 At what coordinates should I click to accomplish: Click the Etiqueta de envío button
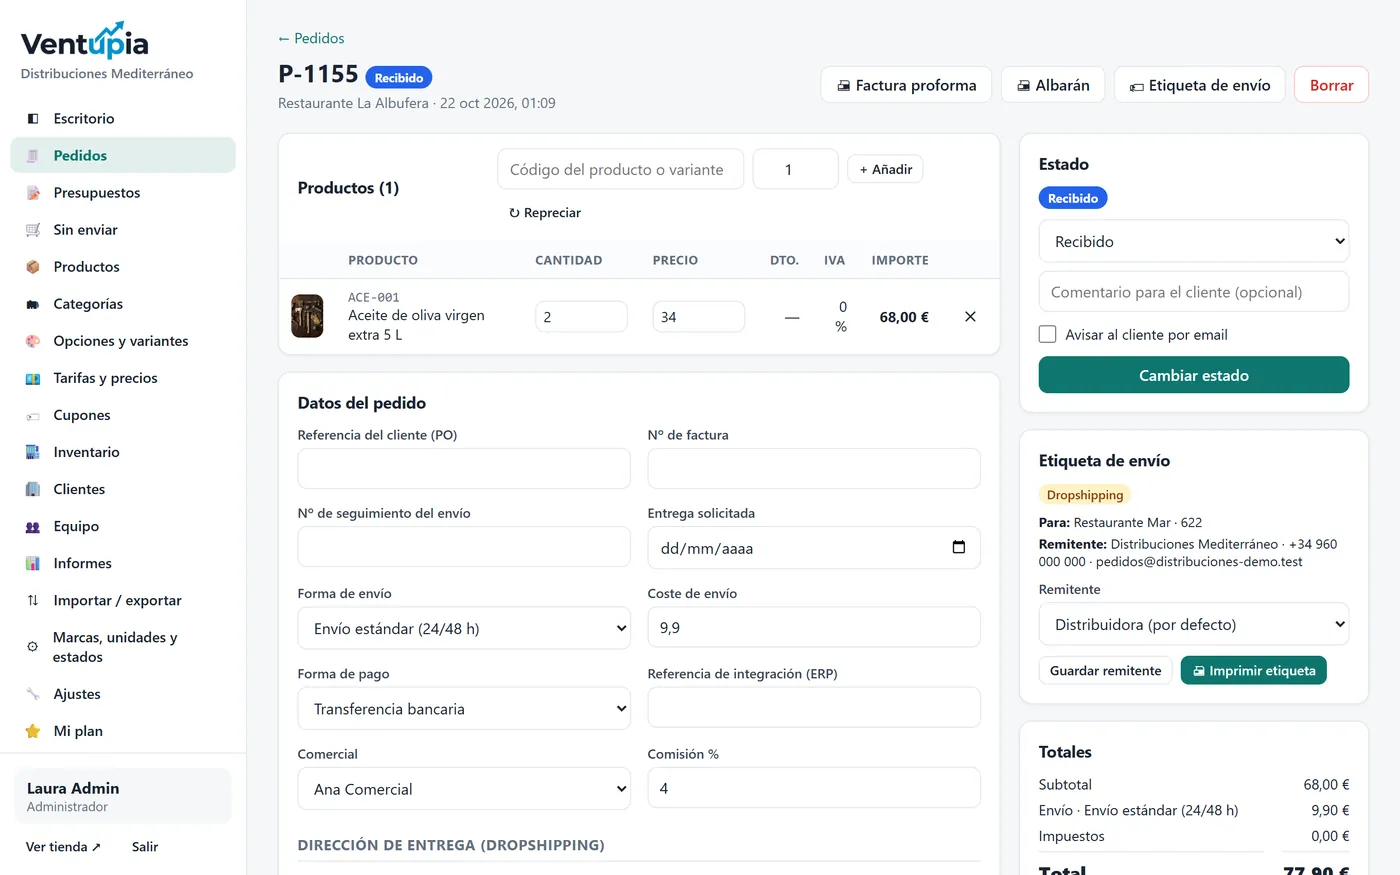1200,85
